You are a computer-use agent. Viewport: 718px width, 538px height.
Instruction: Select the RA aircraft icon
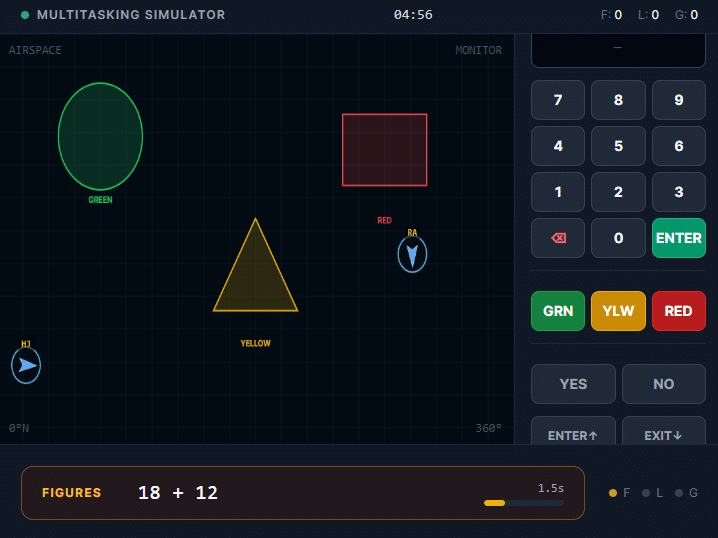point(412,255)
